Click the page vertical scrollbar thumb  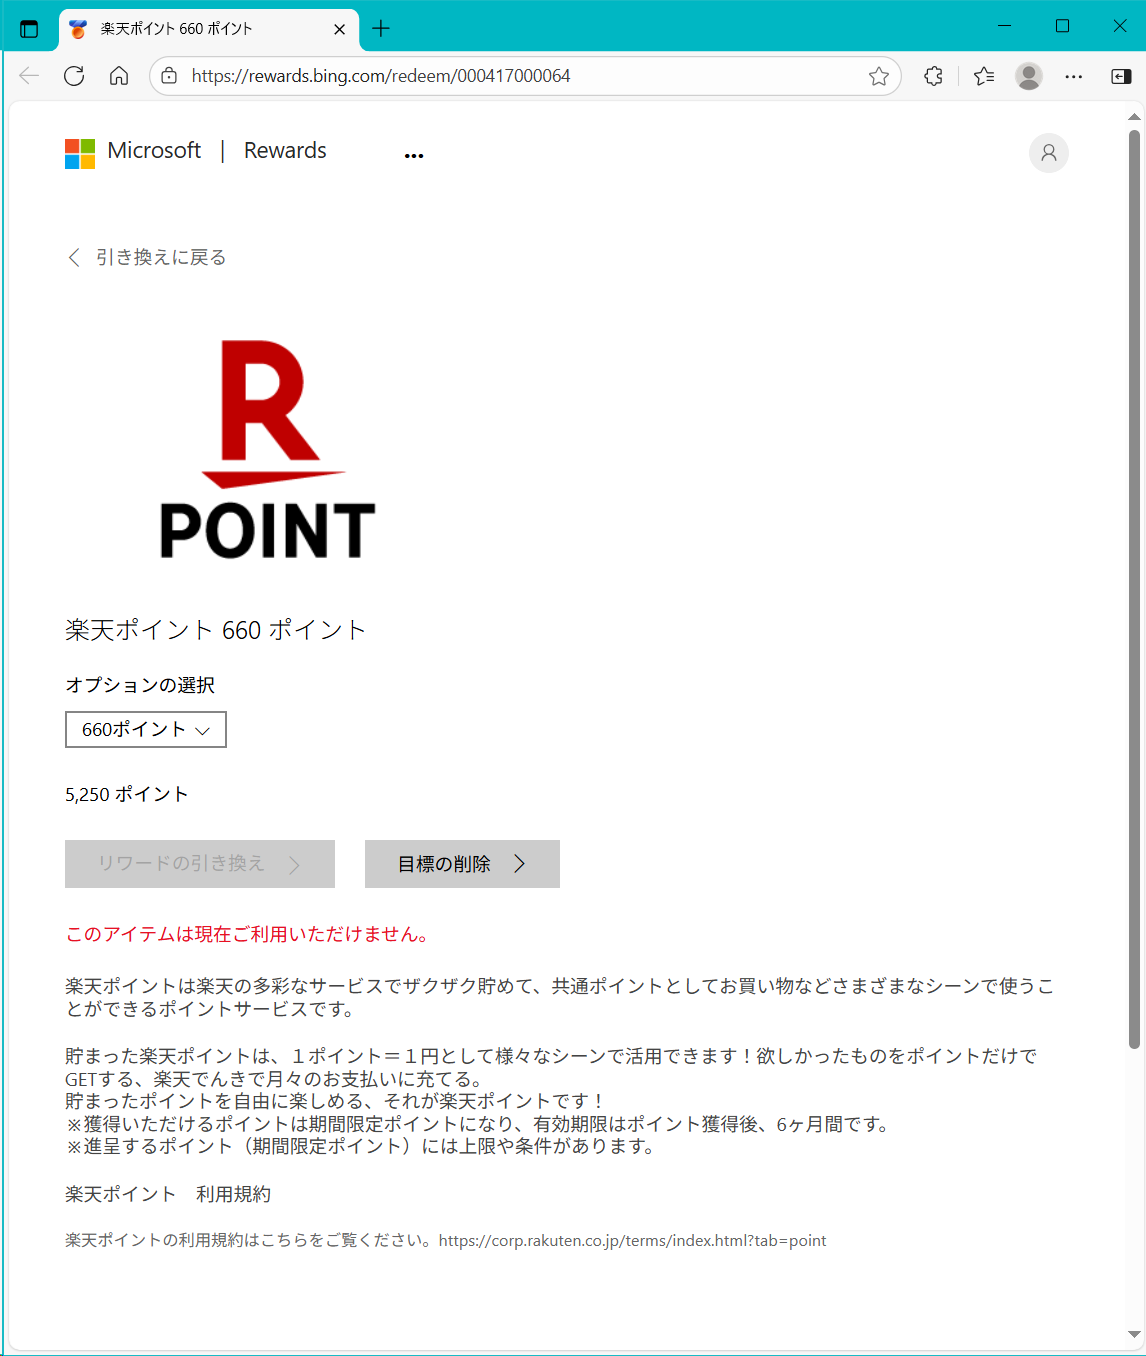1134,589
